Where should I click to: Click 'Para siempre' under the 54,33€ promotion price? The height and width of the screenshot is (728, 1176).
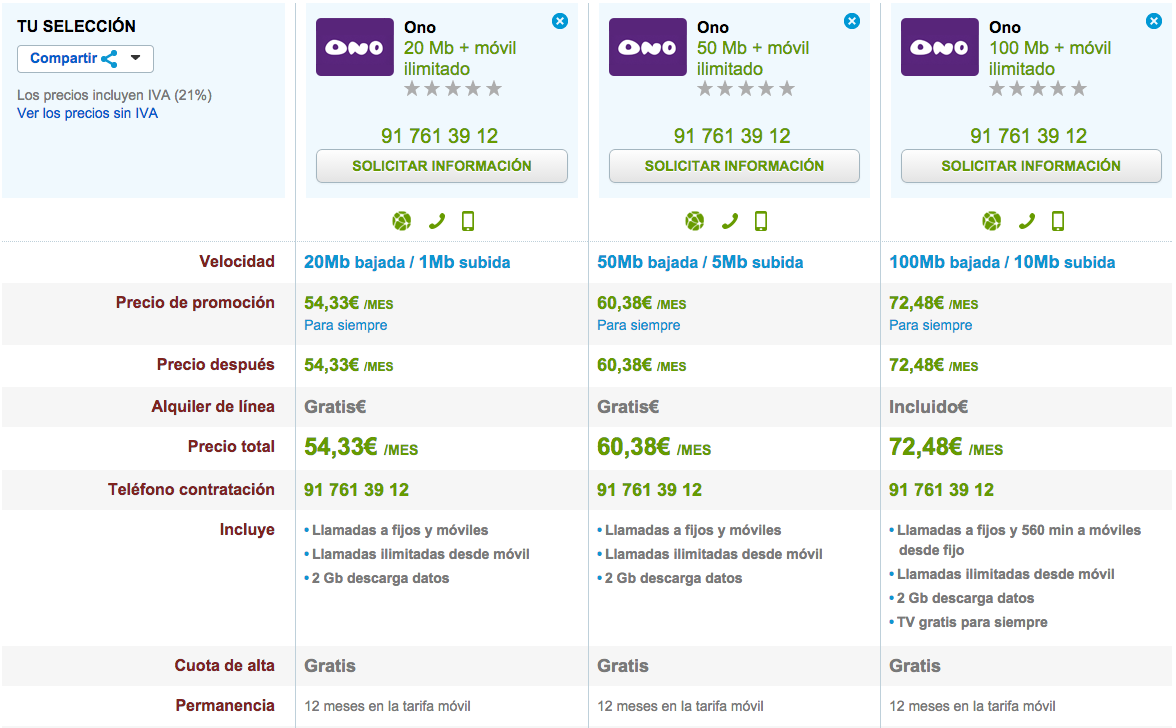346,325
